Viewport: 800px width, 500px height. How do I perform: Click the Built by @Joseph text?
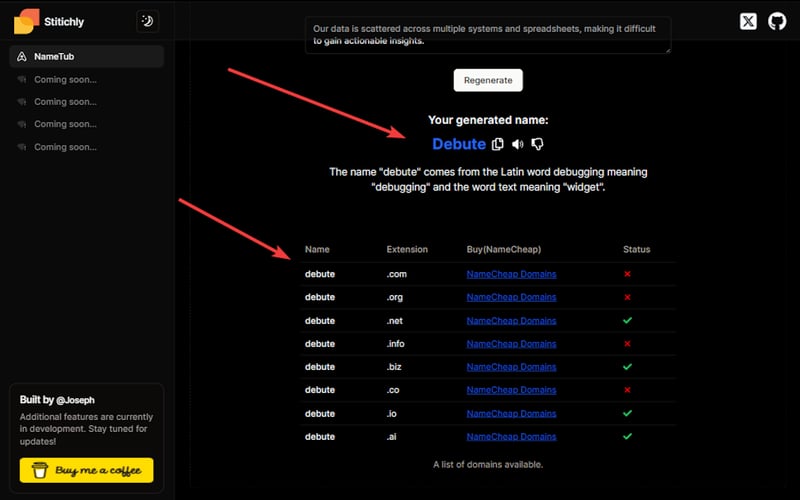point(57,400)
